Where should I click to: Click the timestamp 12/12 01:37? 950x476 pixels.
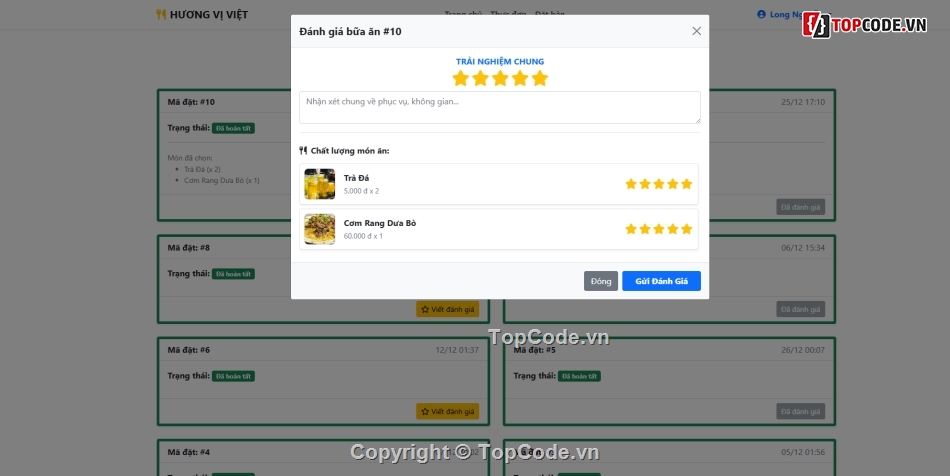457,350
